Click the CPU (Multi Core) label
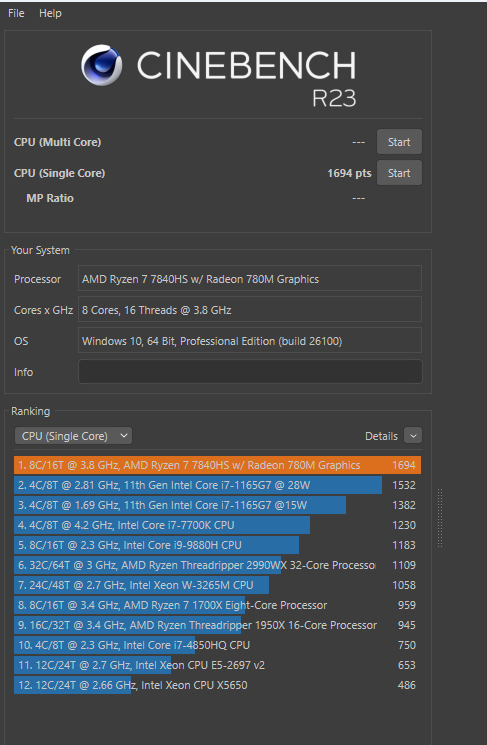 pyautogui.click(x=57, y=142)
